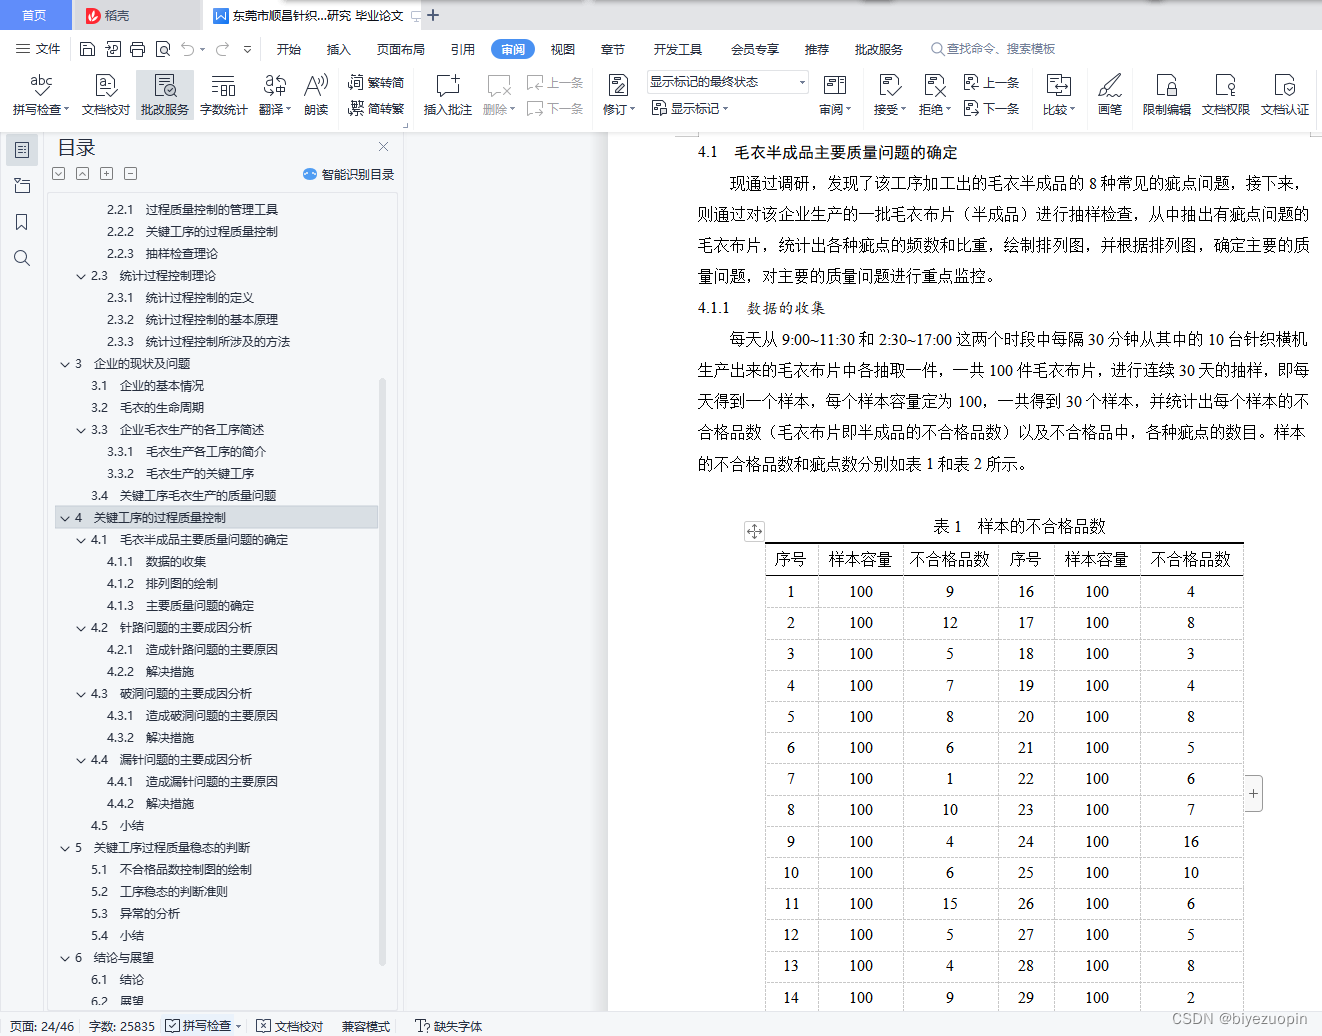
Task: Run 拼写检查 spell check
Action: (x=41, y=95)
